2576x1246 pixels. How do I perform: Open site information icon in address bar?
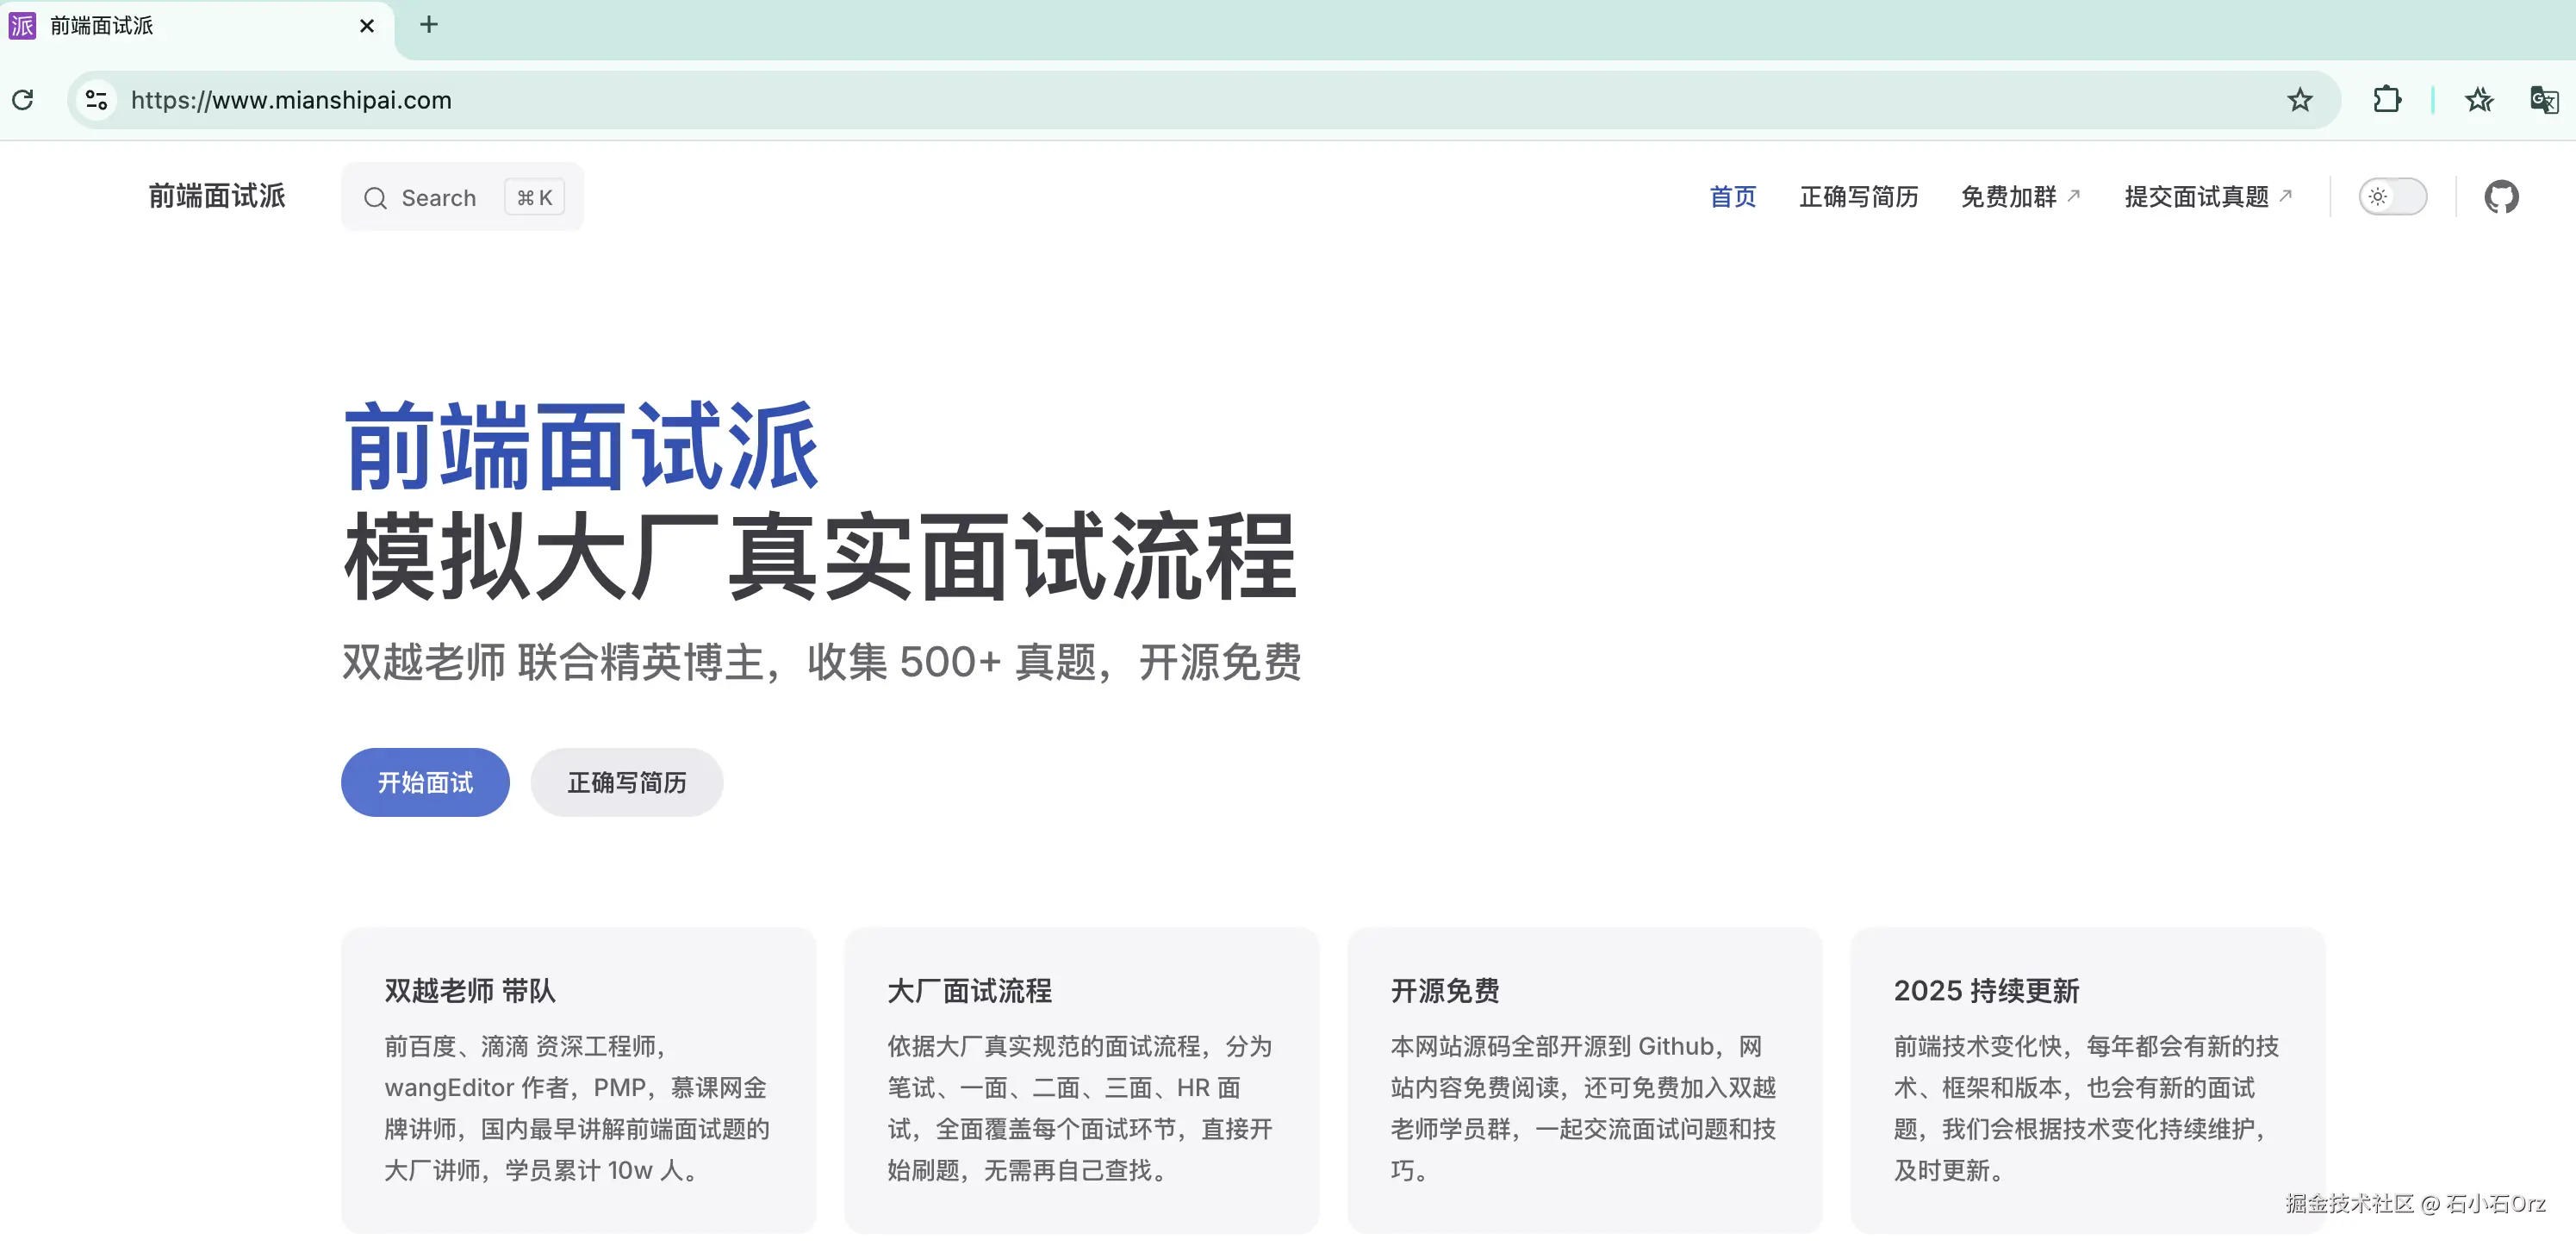[x=97, y=100]
